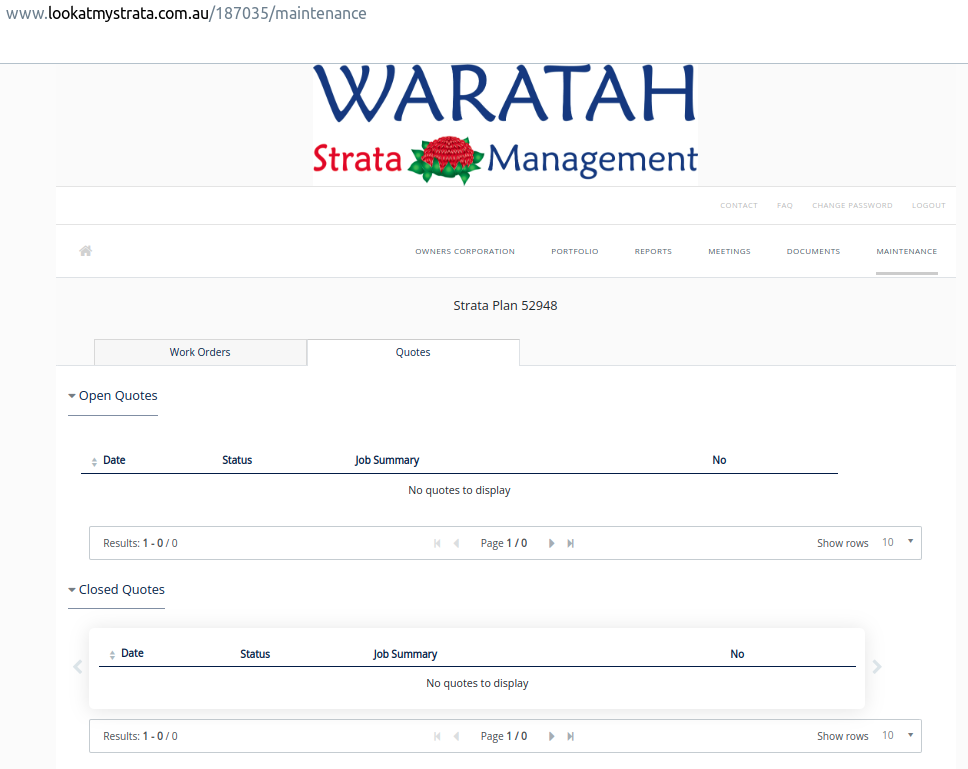Click 'No quotes to display' under Closed Quotes

pos(477,683)
